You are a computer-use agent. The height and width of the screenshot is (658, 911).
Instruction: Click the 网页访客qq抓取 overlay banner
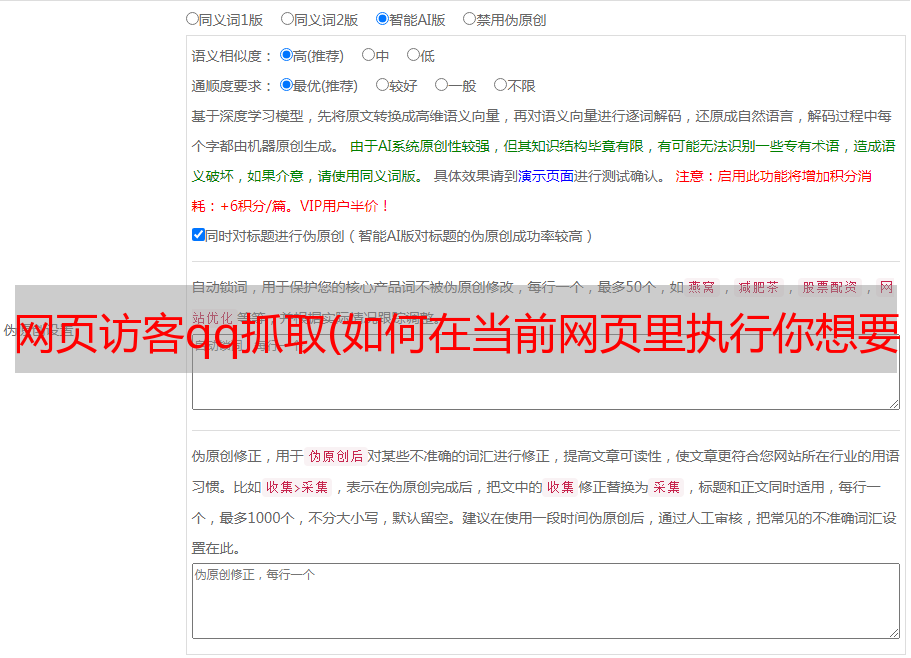(456, 329)
